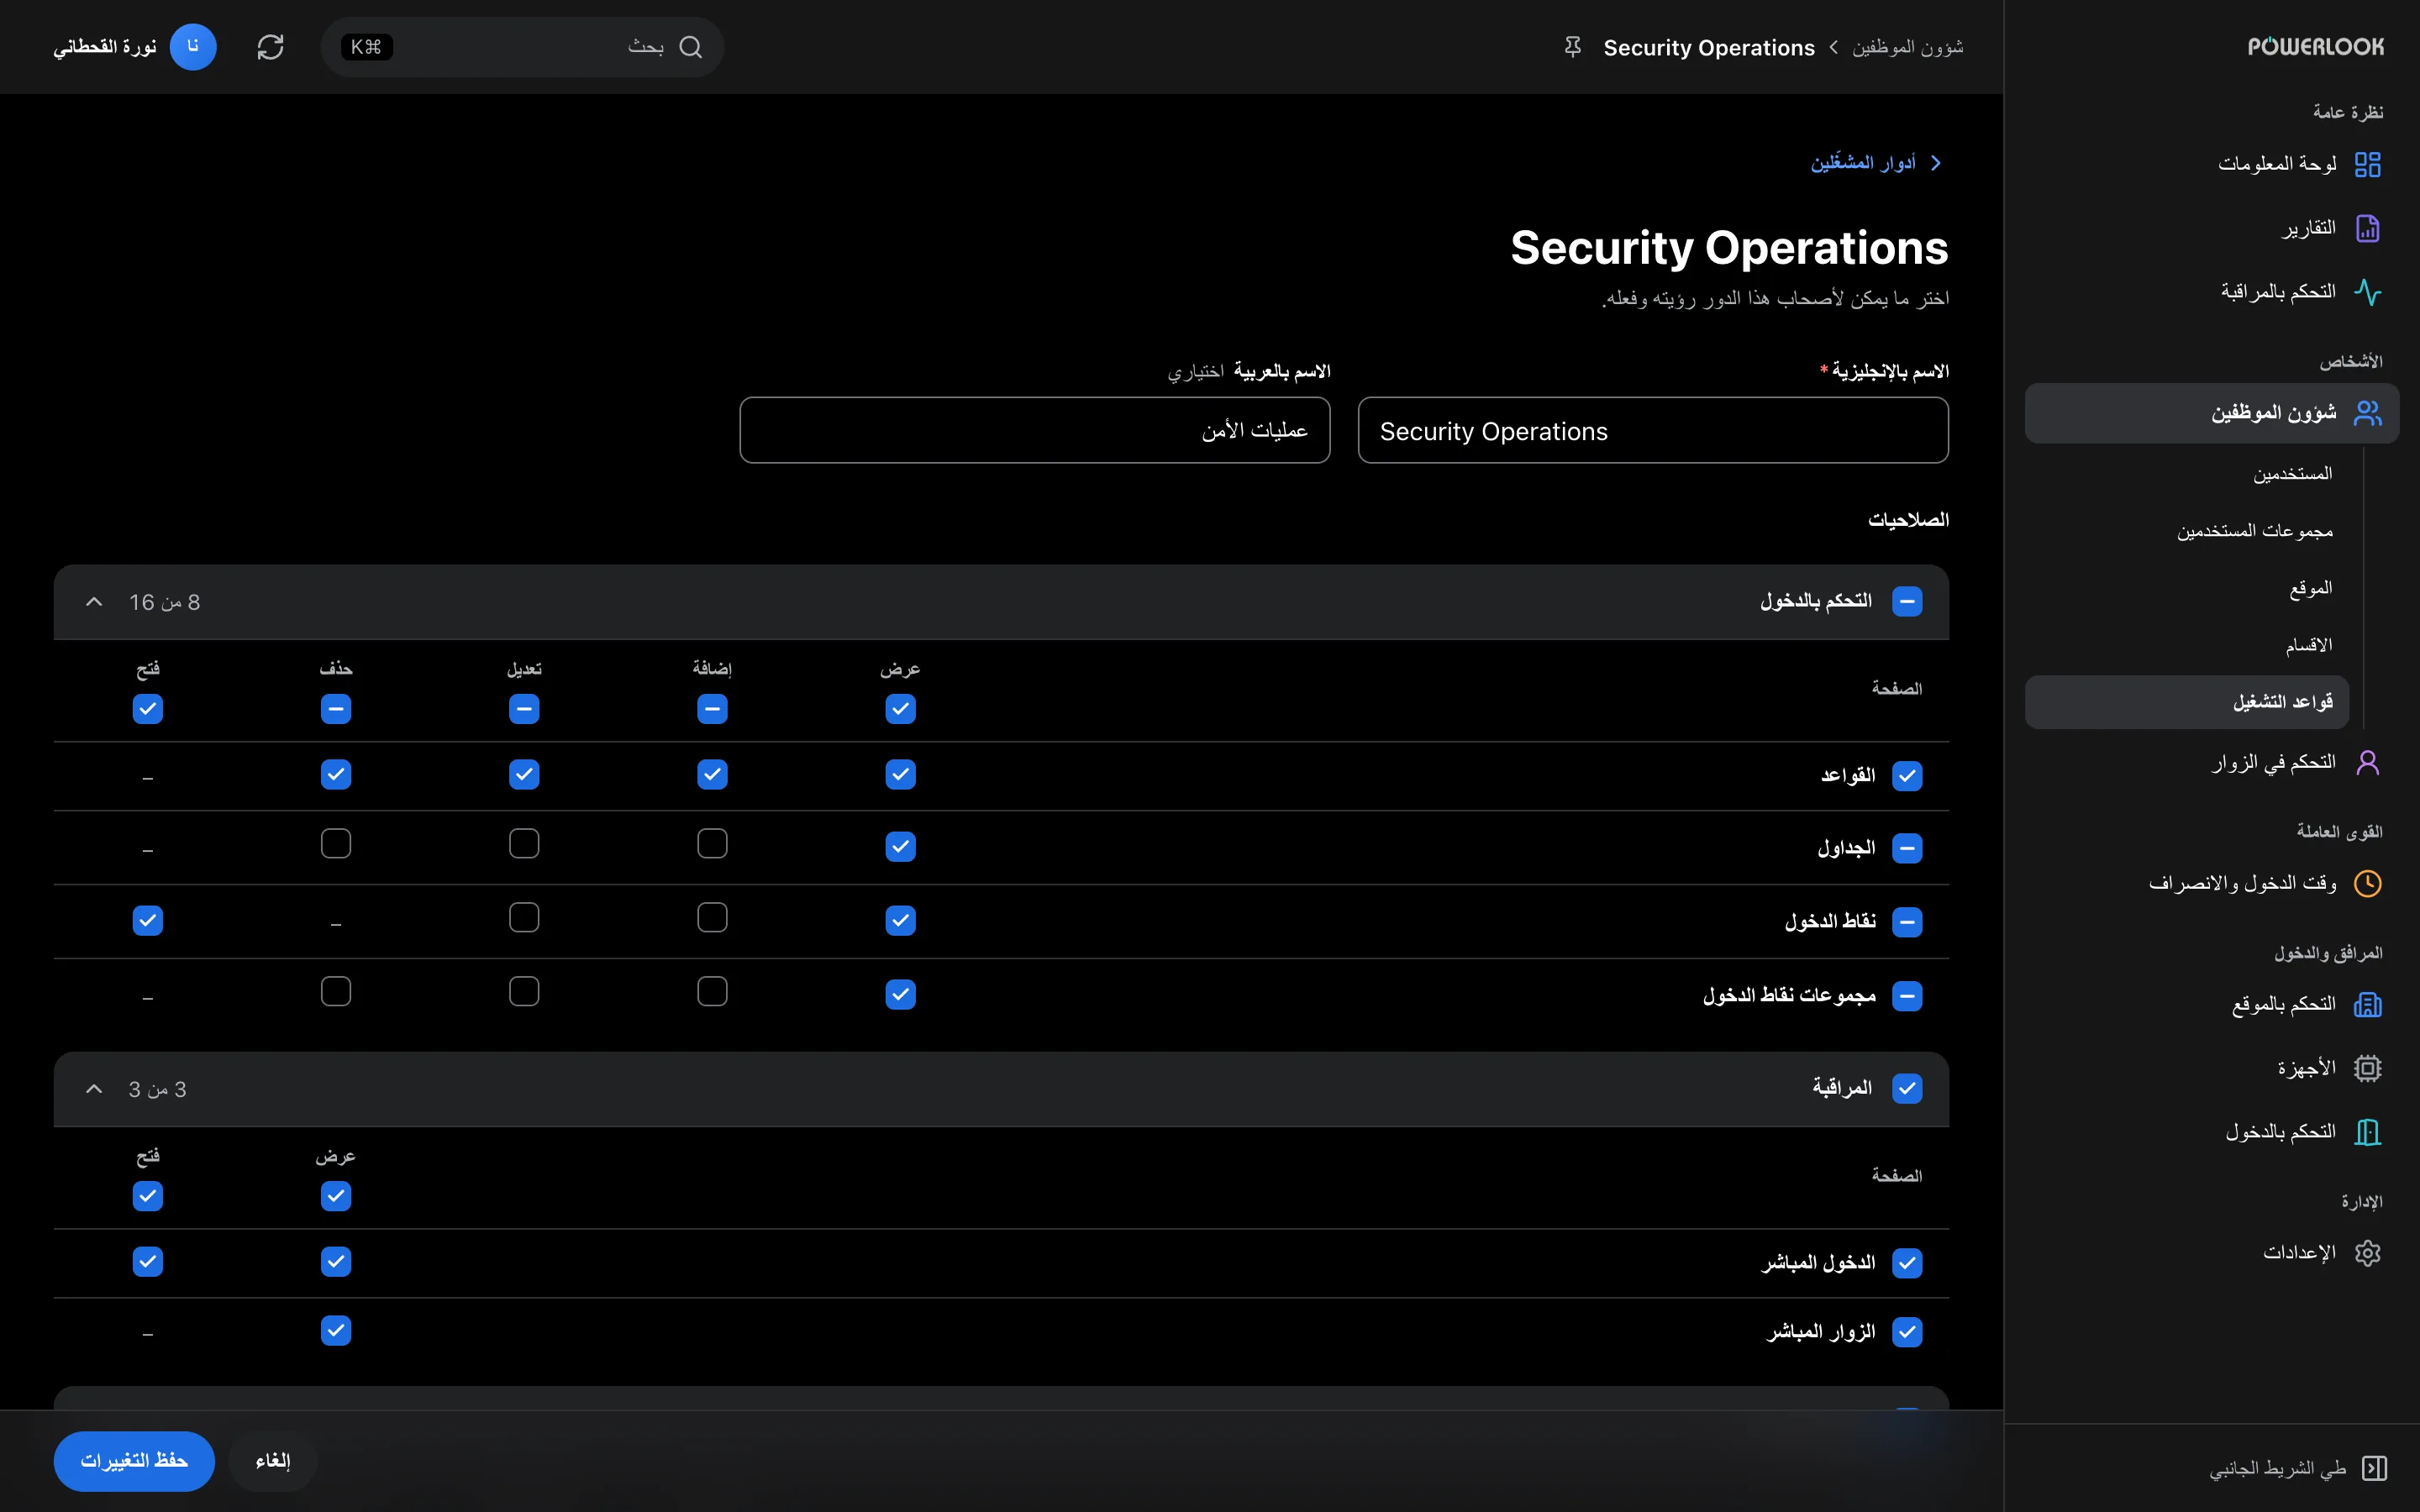Click the Arabic name field عمليات الأمن

(x=1035, y=431)
